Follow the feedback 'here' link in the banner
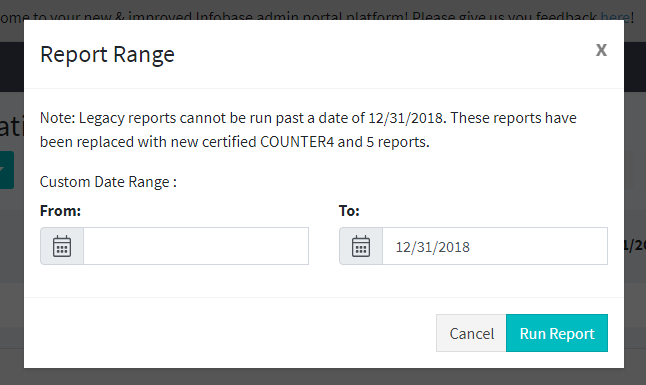This screenshot has height=385, width=646. pyautogui.click(x=615, y=16)
